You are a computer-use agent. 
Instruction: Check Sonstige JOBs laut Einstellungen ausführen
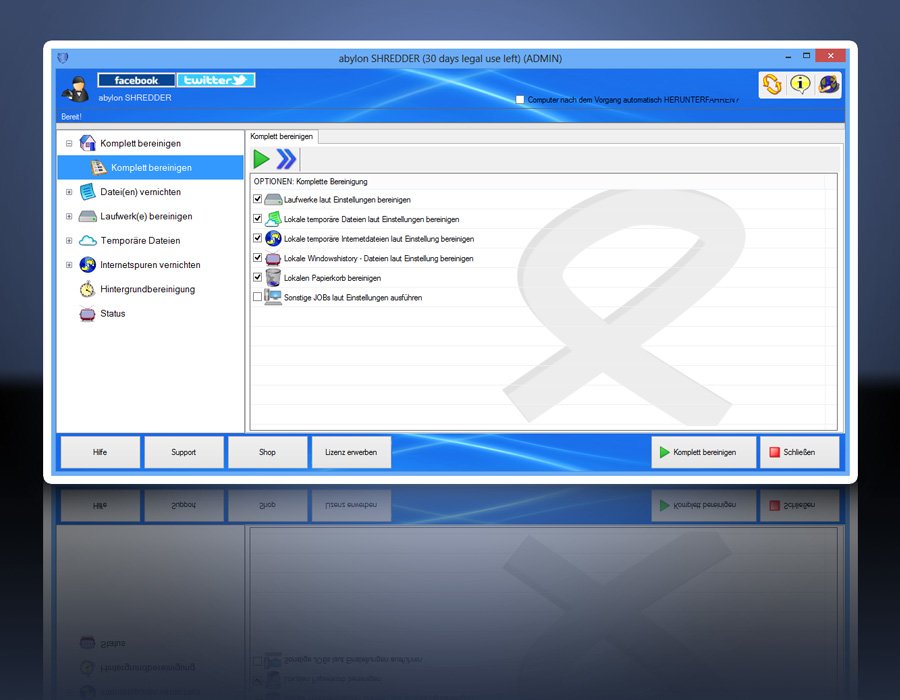(x=258, y=297)
